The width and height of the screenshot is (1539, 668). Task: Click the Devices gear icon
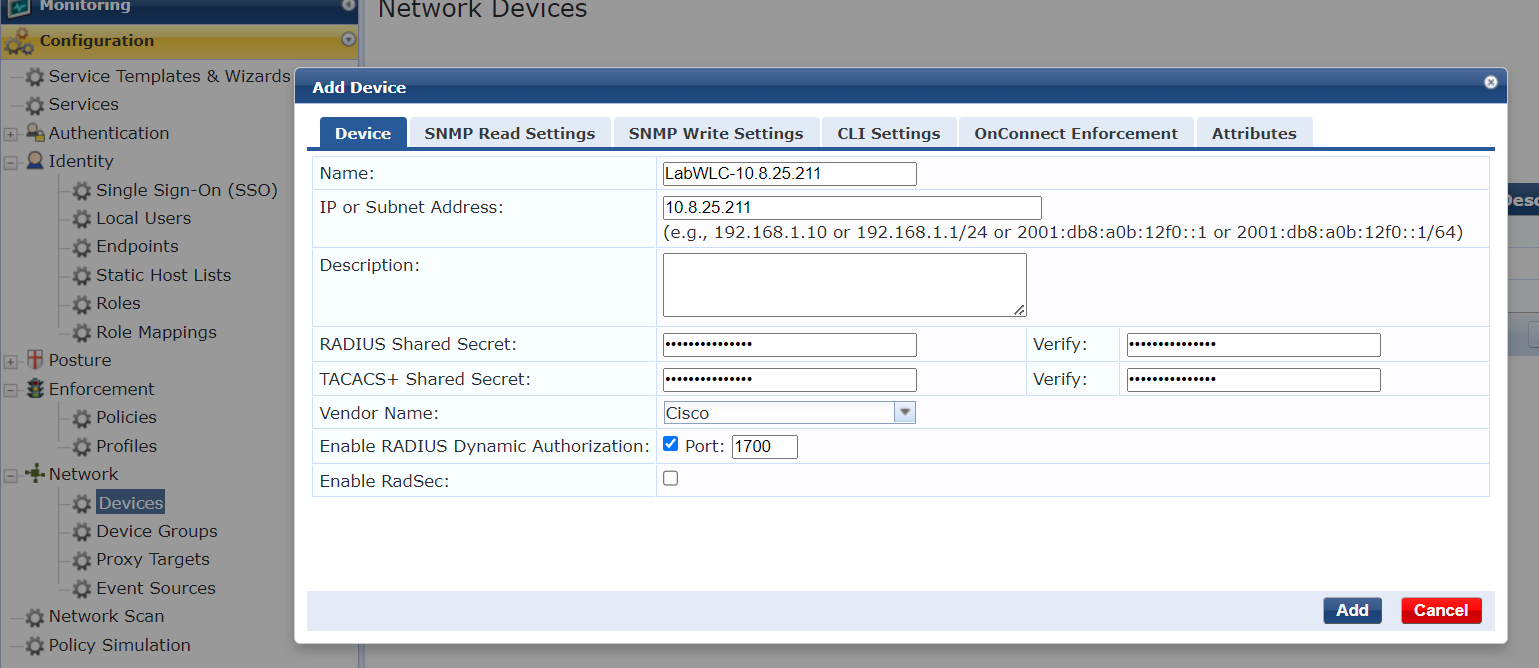[x=82, y=504]
